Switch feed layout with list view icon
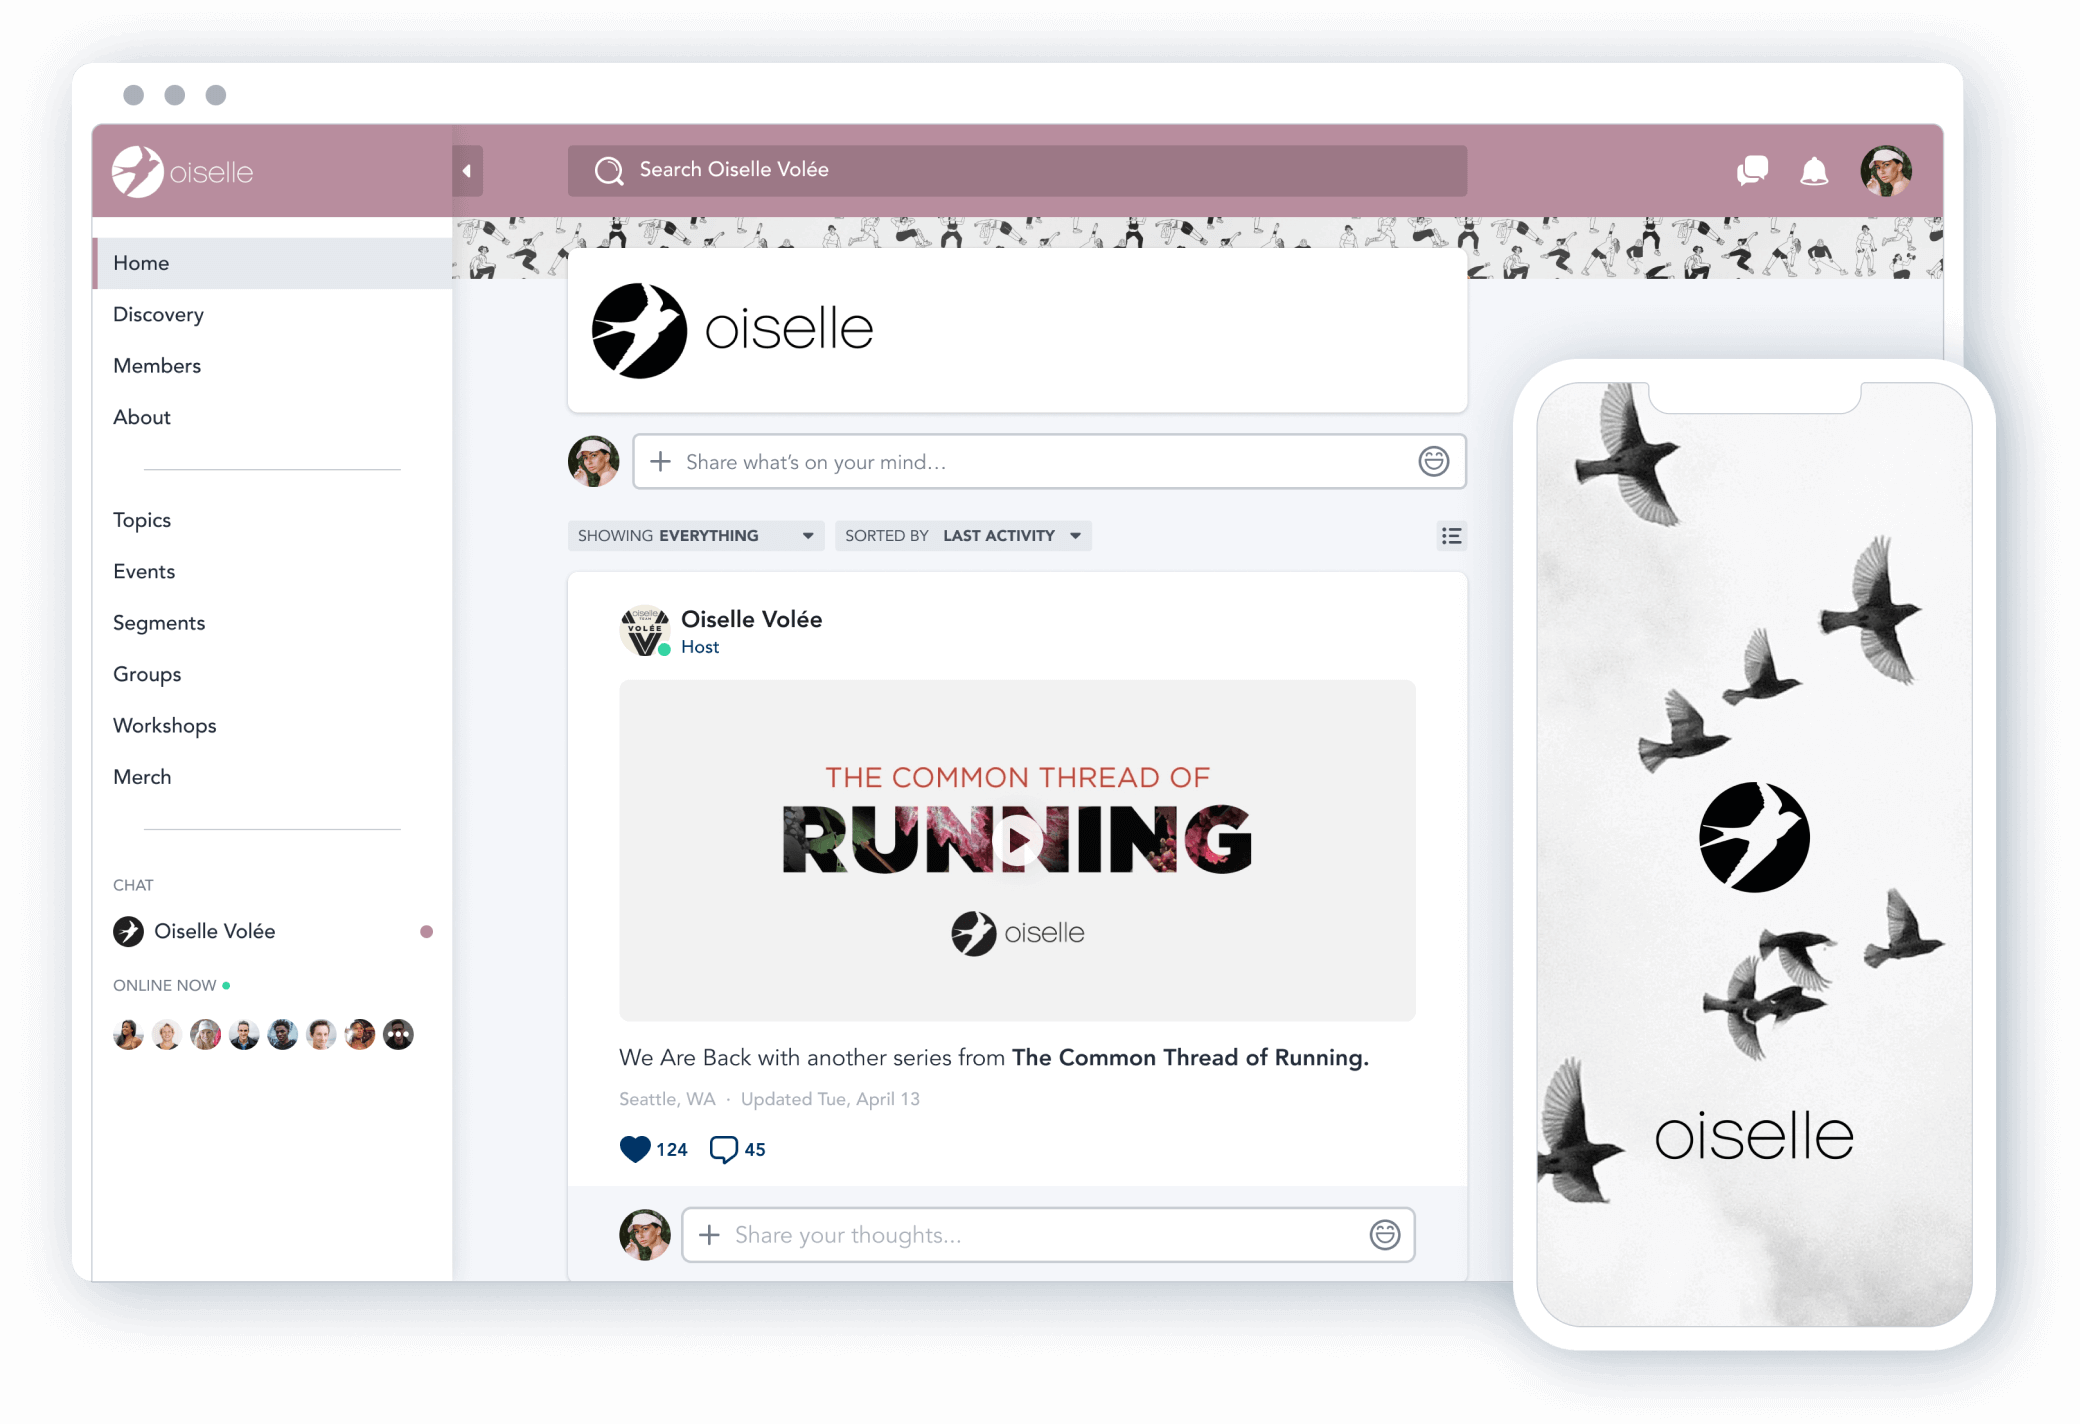The width and height of the screenshot is (2080, 1424). coord(1451,536)
